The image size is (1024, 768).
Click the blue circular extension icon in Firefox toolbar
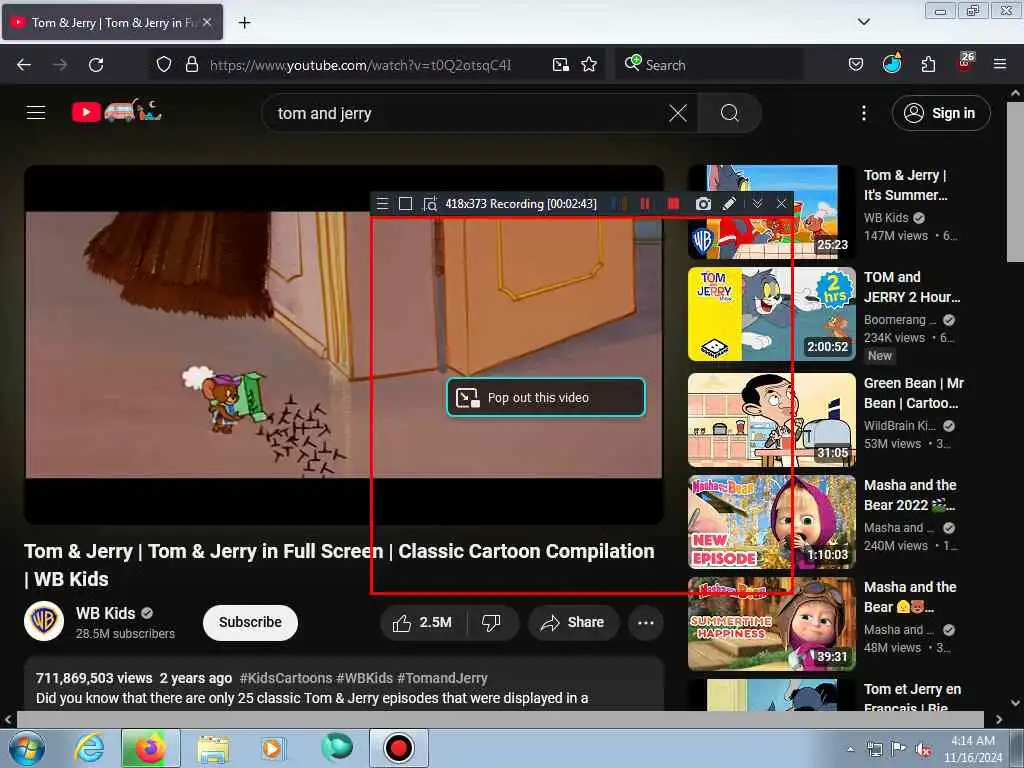point(892,63)
